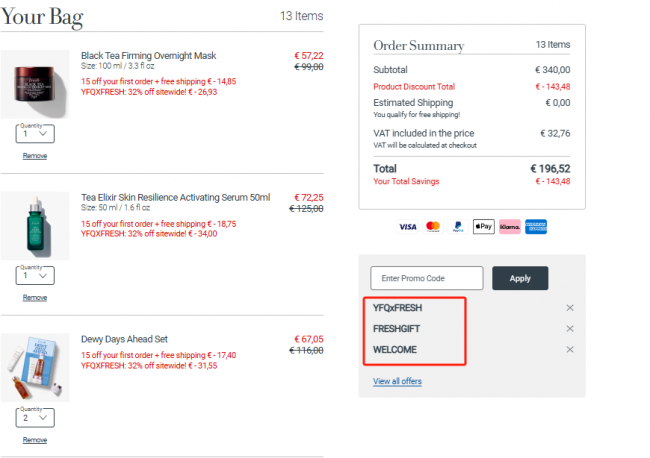Viewport: 650px width, 458px height.
Task: Click the struck-through price € 116,00
Action: pyautogui.click(x=306, y=351)
